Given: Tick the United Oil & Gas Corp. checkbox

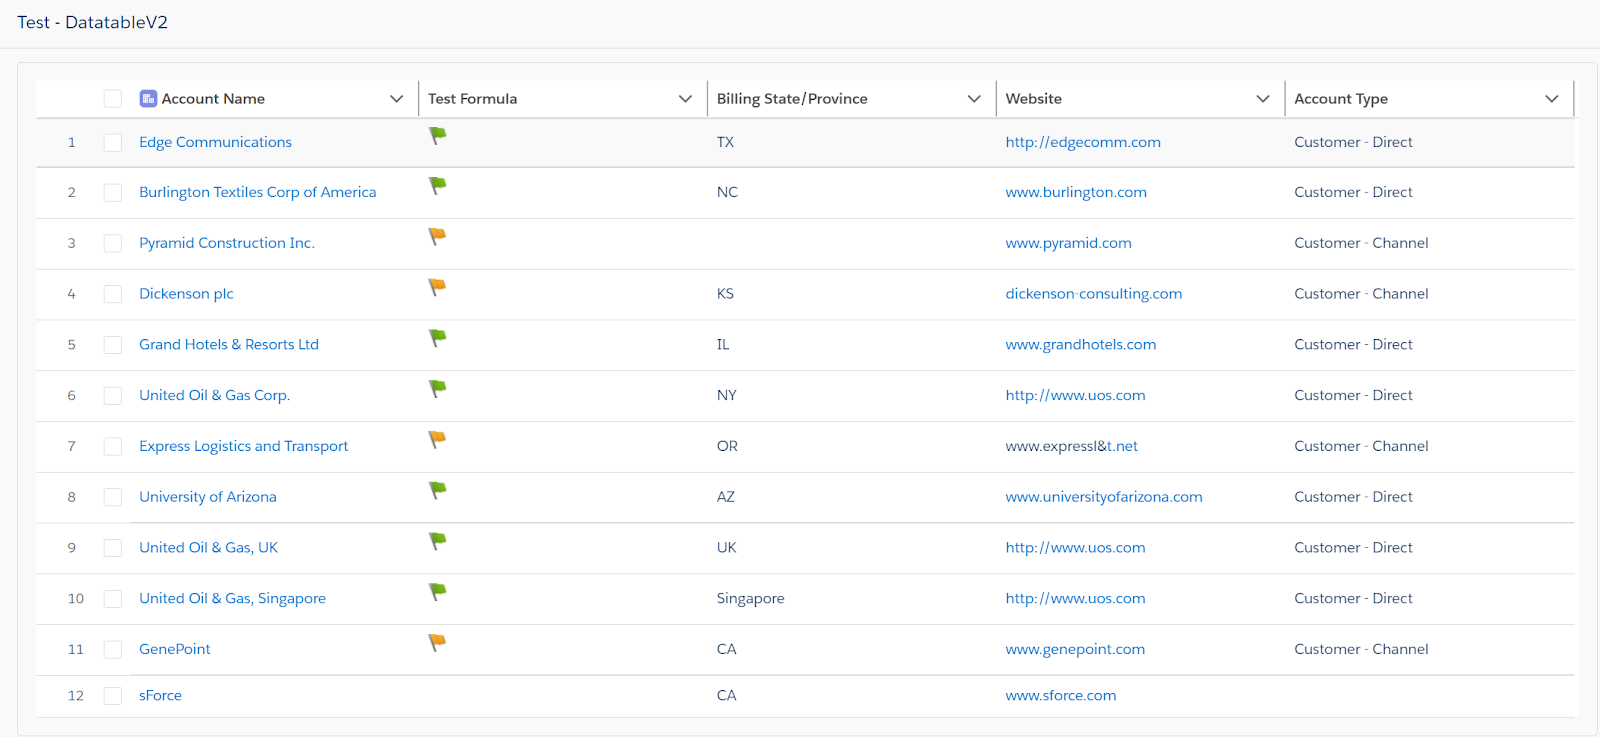Looking at the screenshot, I should [113, 396].
